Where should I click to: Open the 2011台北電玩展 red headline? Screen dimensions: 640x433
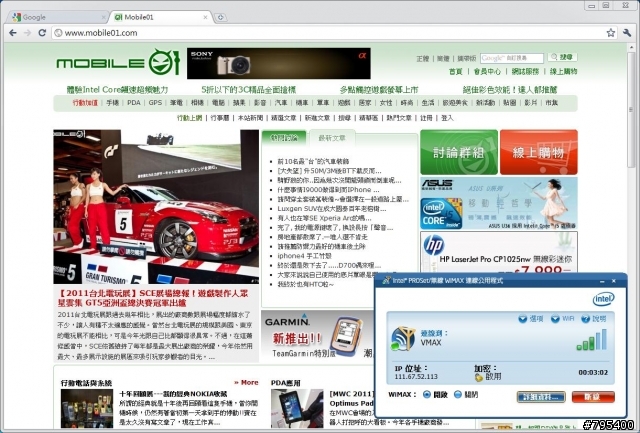click(153, 298)
